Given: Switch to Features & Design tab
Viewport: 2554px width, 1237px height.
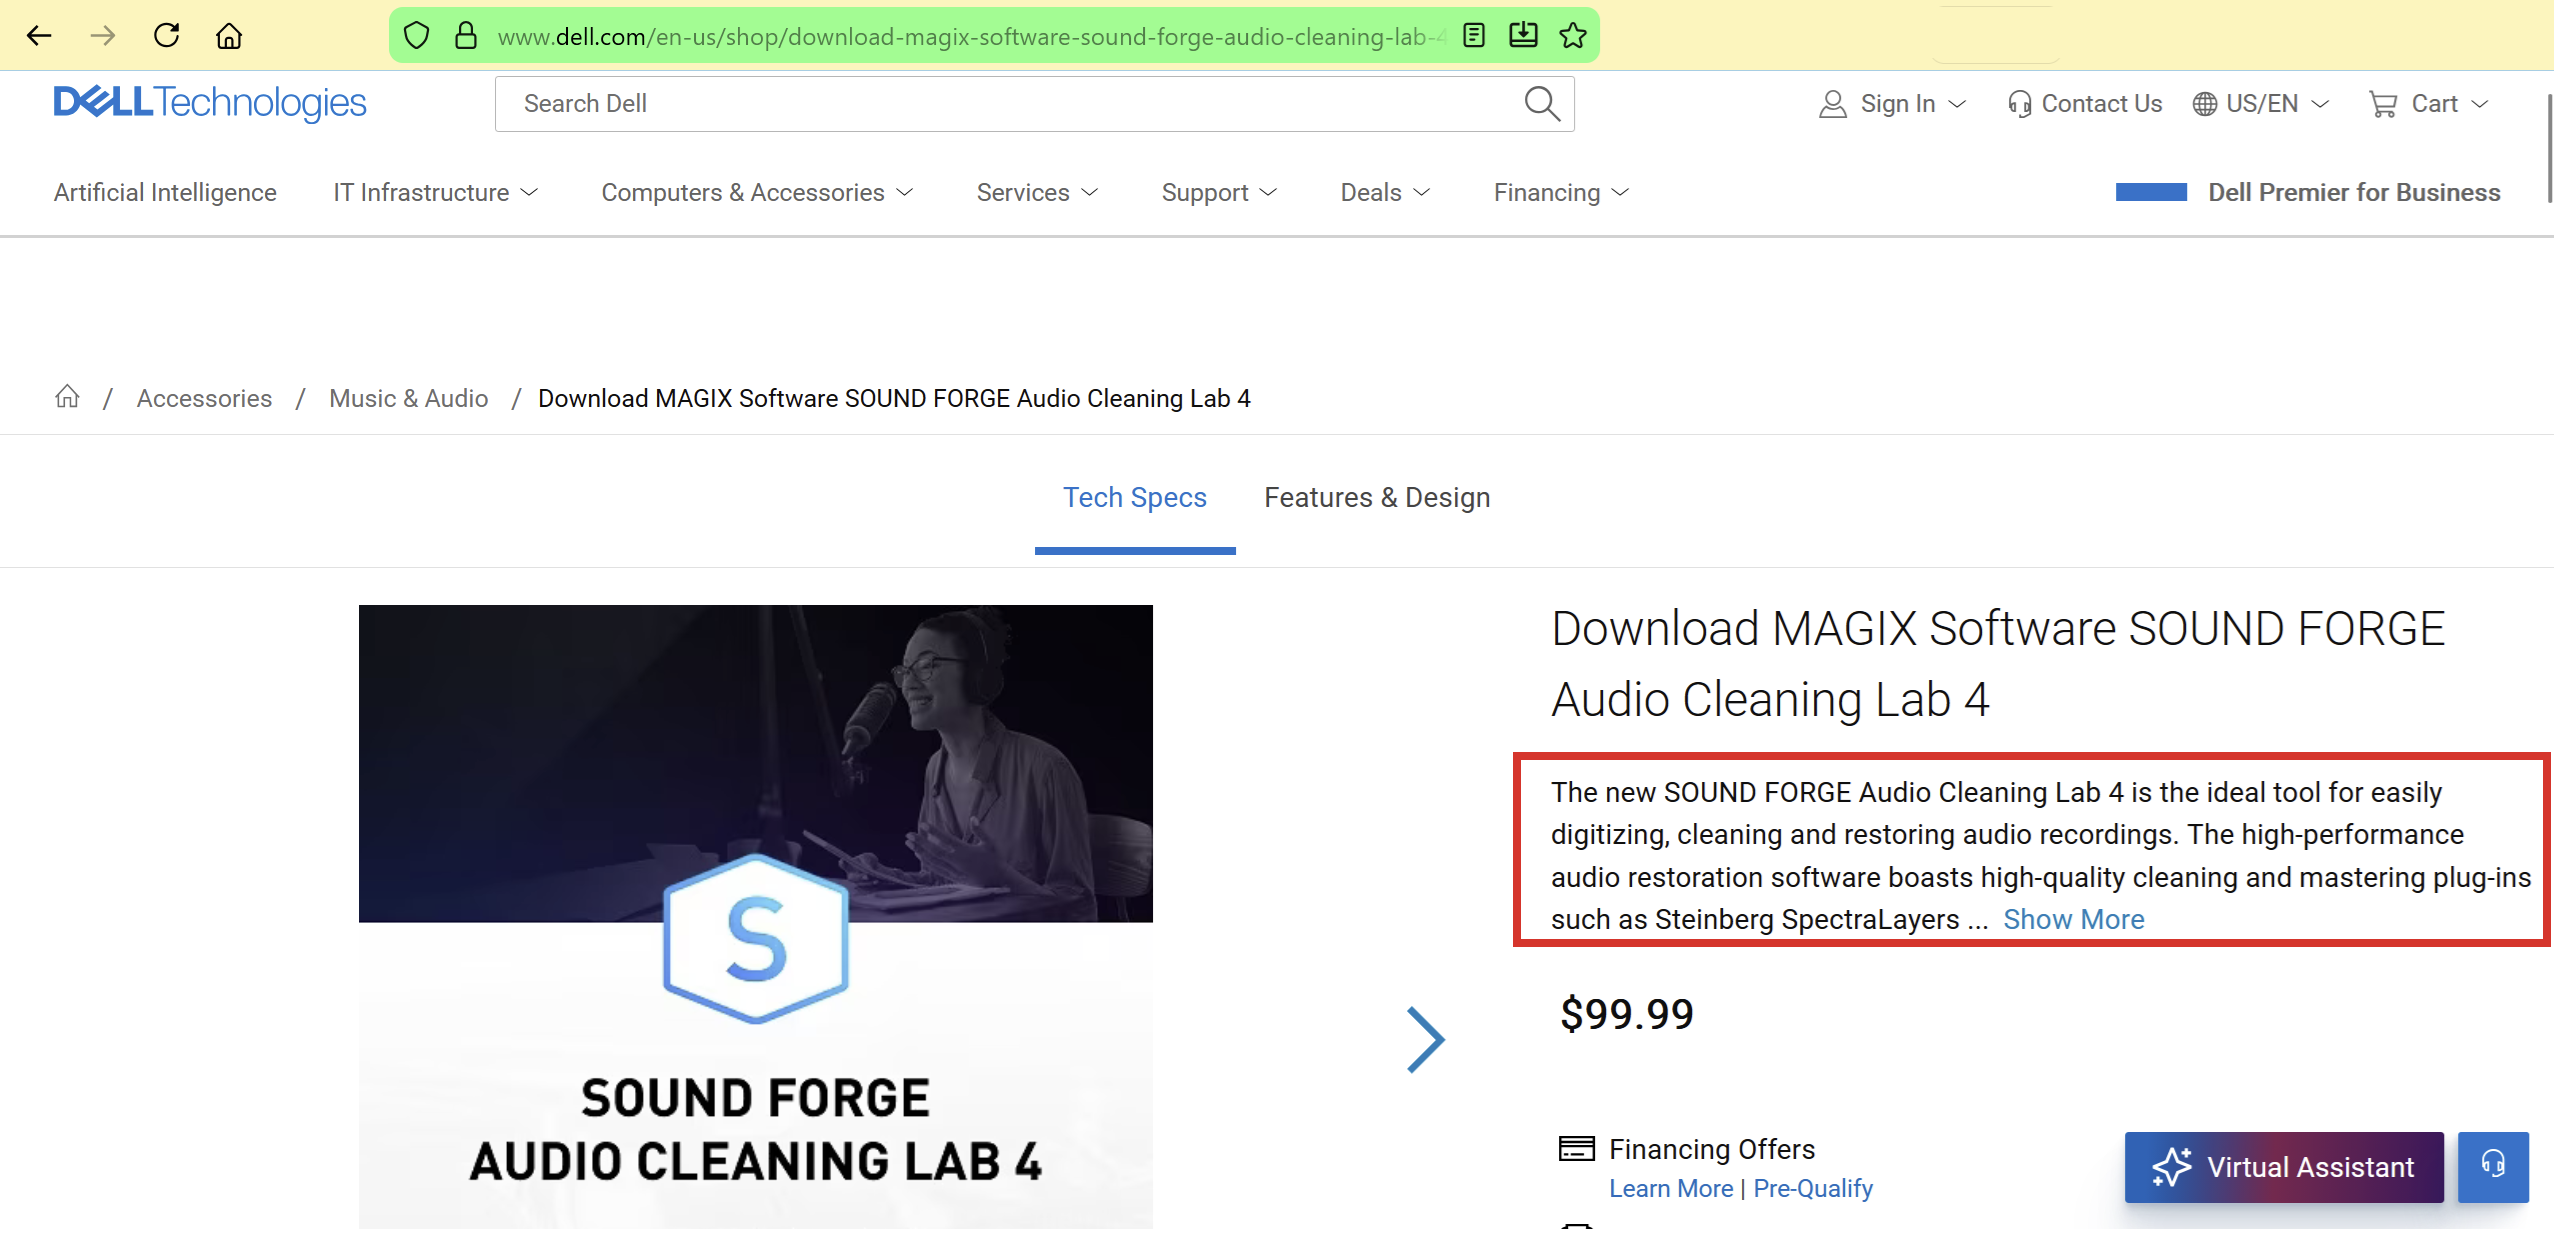Looking at the screenshot, I should click(x=1376, y=497).
